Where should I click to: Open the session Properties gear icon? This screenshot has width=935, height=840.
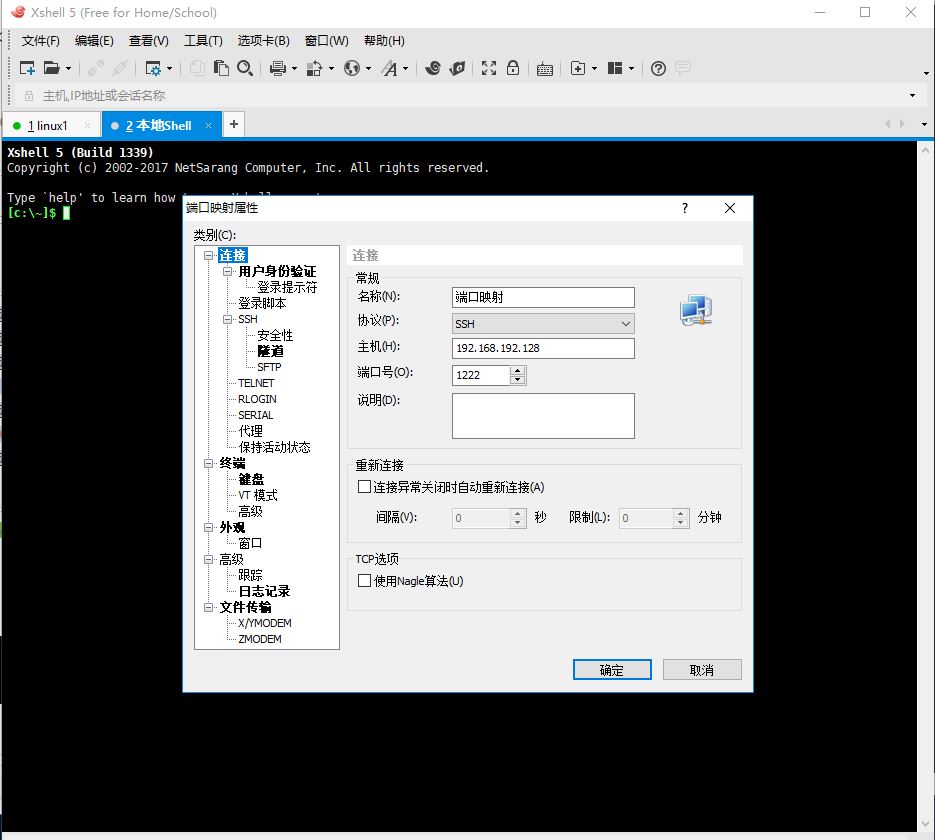coord(153,69)
